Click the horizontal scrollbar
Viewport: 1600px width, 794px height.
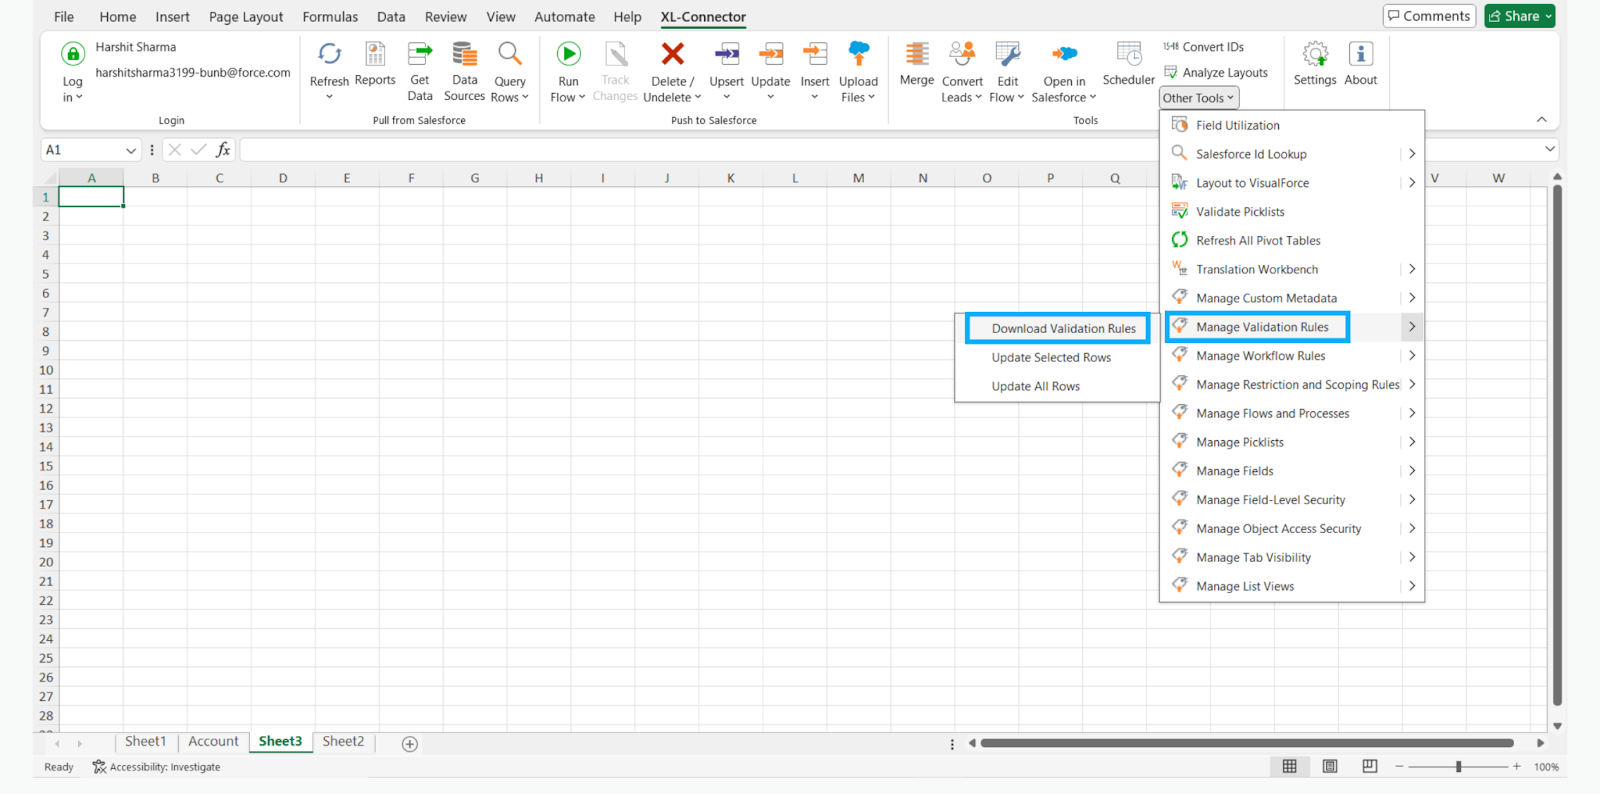1247,743
